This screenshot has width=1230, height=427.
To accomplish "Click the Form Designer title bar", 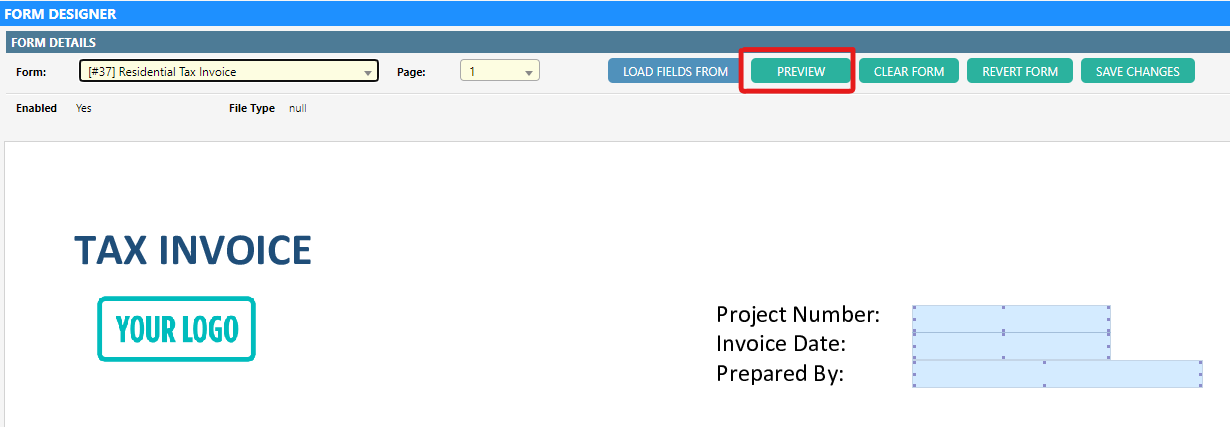I will (60, 14).
